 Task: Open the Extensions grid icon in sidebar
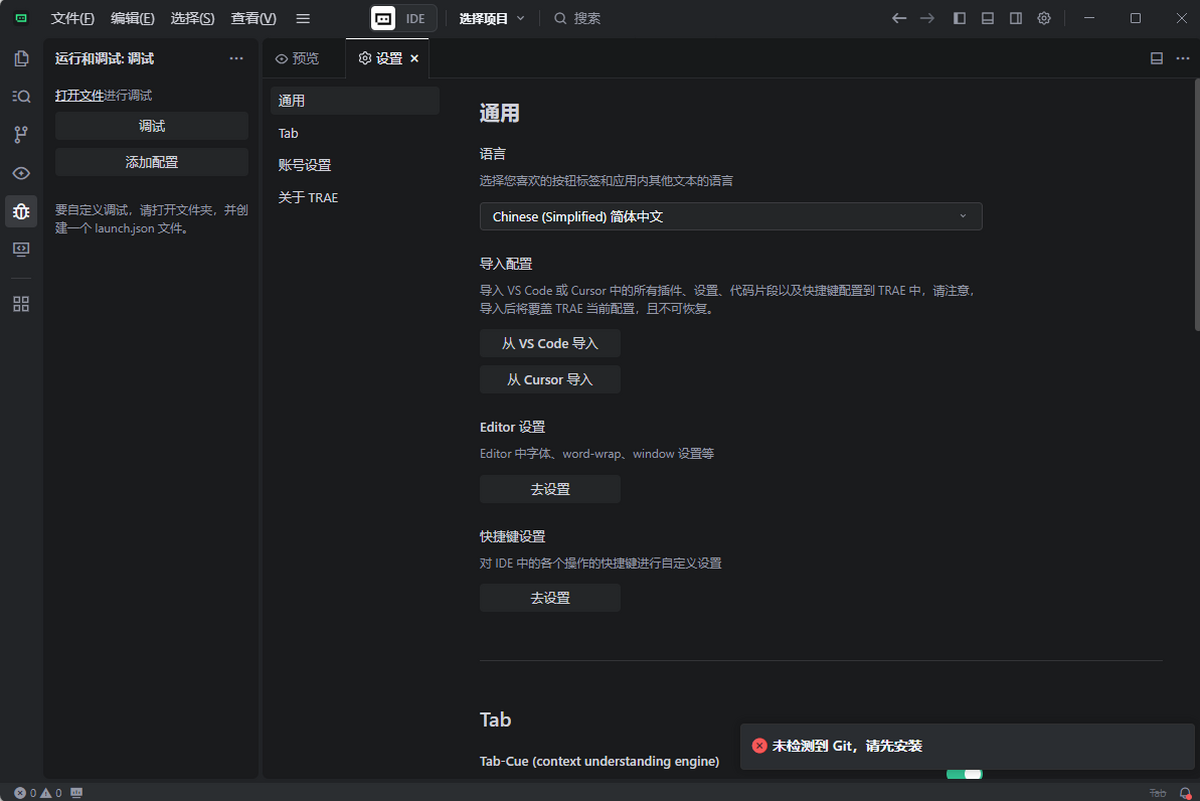[21, 305]
